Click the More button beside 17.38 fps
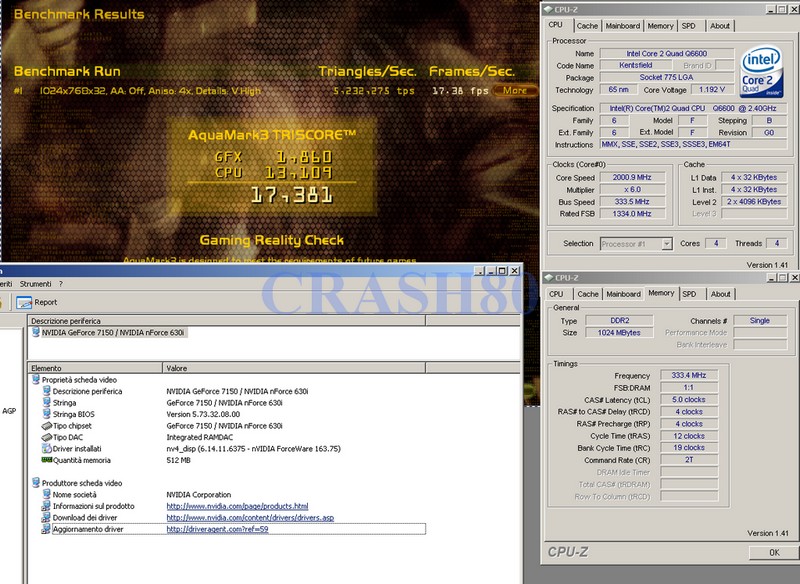The width and height of the screenshot is (800, 584). coord(515,91)
